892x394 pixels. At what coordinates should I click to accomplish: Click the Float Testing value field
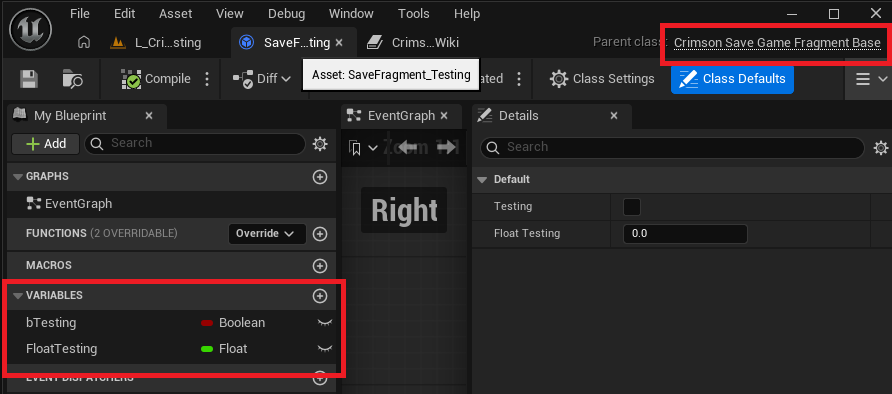click(685, 234)
